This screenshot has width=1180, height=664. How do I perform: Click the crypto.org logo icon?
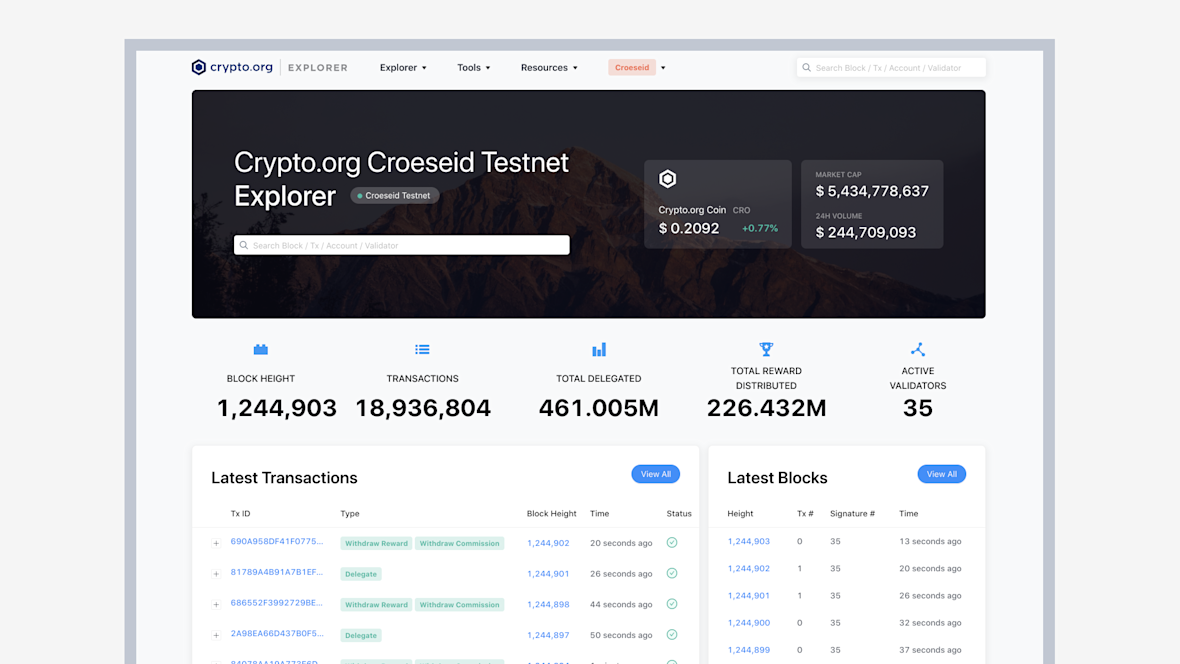pyautogui.click(x=199, y=67)
